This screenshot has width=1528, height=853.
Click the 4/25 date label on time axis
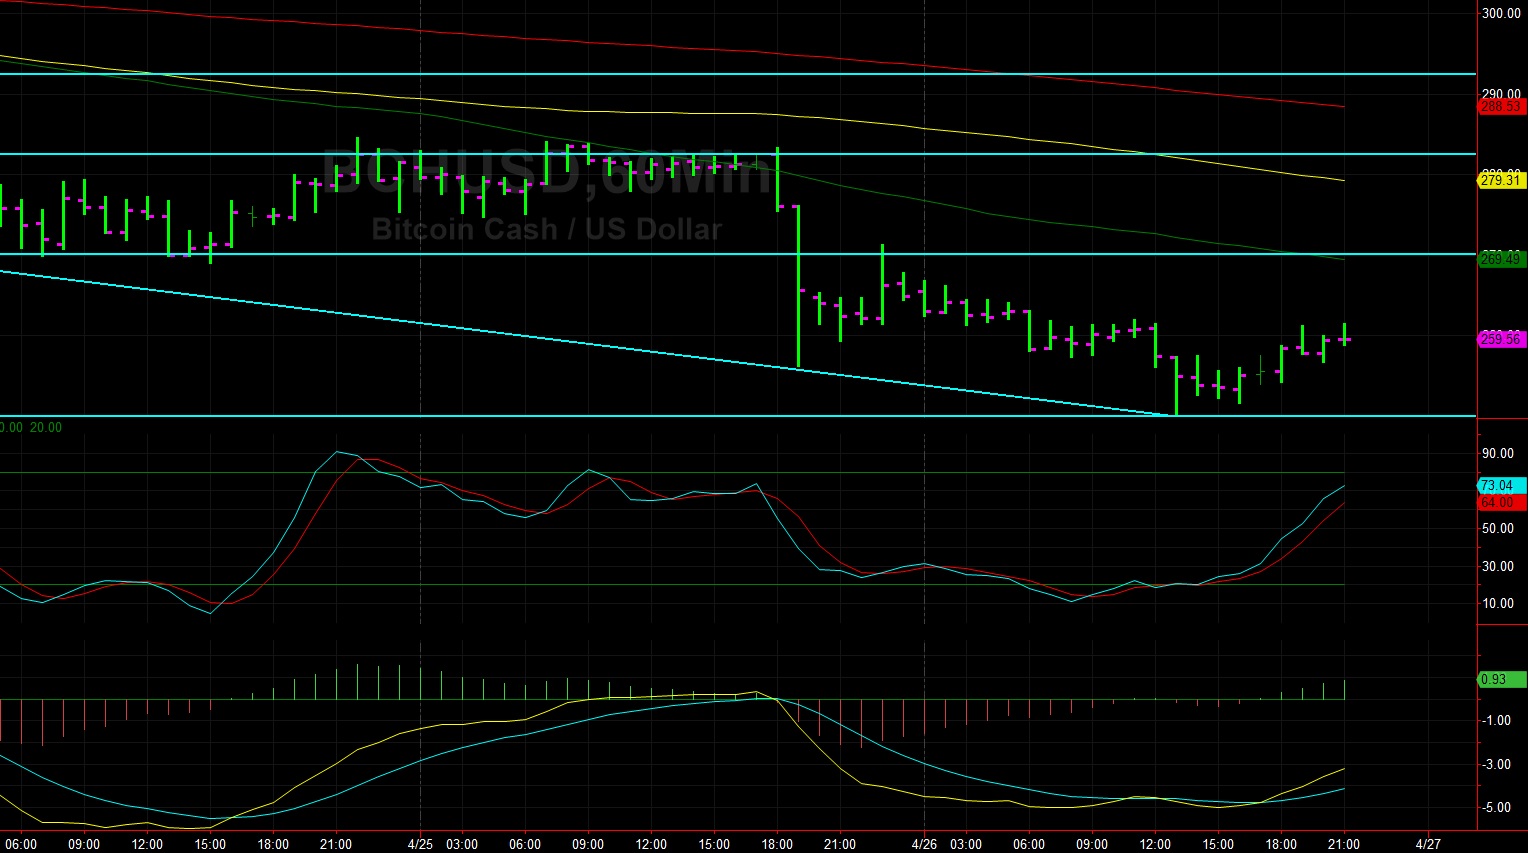[x=420, y=843]
